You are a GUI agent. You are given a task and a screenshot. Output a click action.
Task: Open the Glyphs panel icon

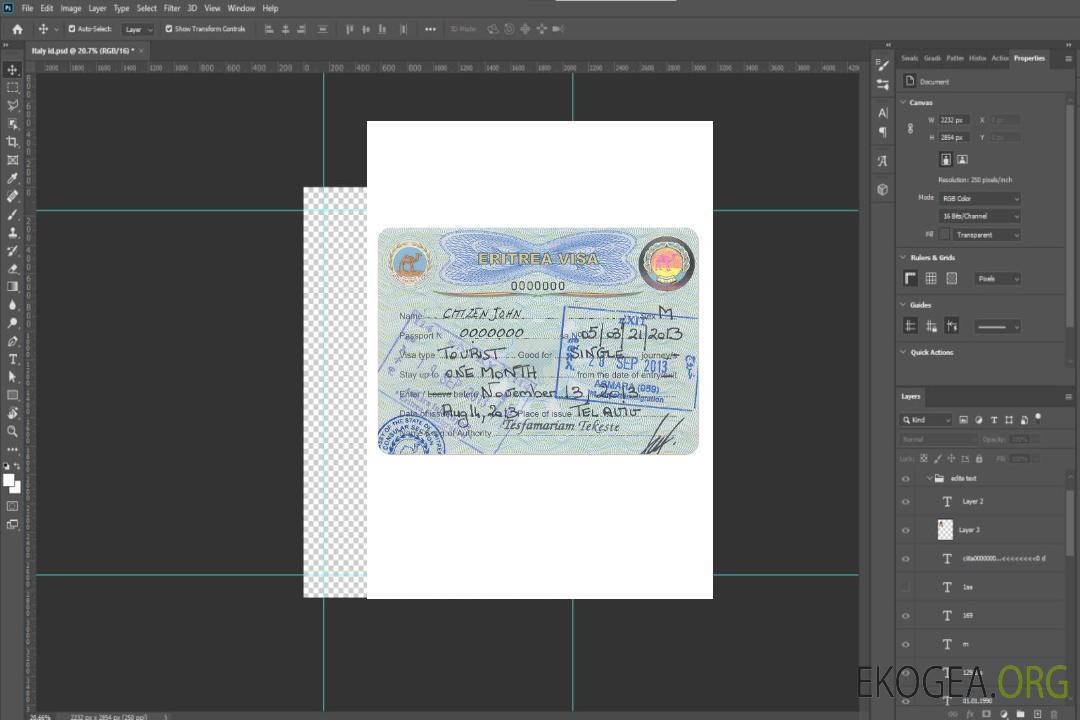[883, 161]
